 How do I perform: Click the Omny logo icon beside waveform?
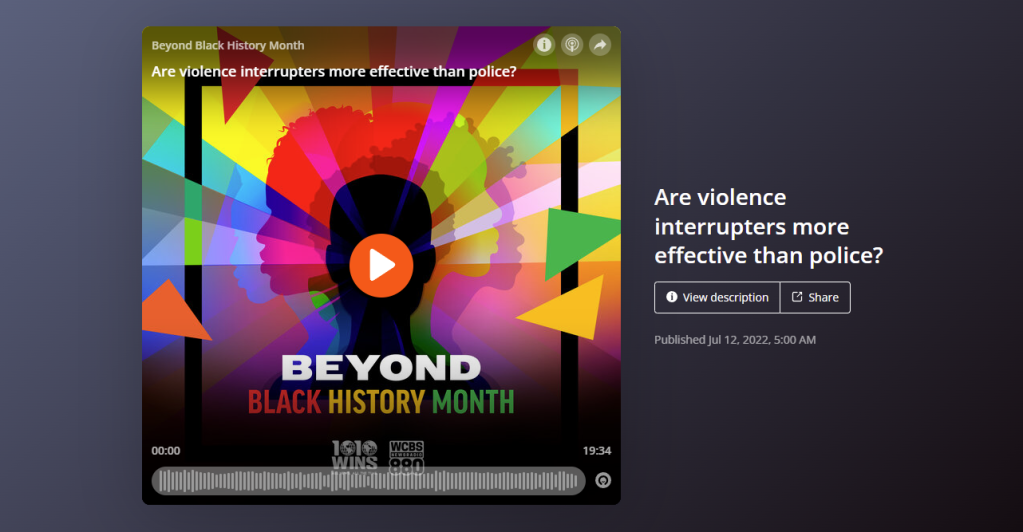pyautogui.click(x=603, y=481)
